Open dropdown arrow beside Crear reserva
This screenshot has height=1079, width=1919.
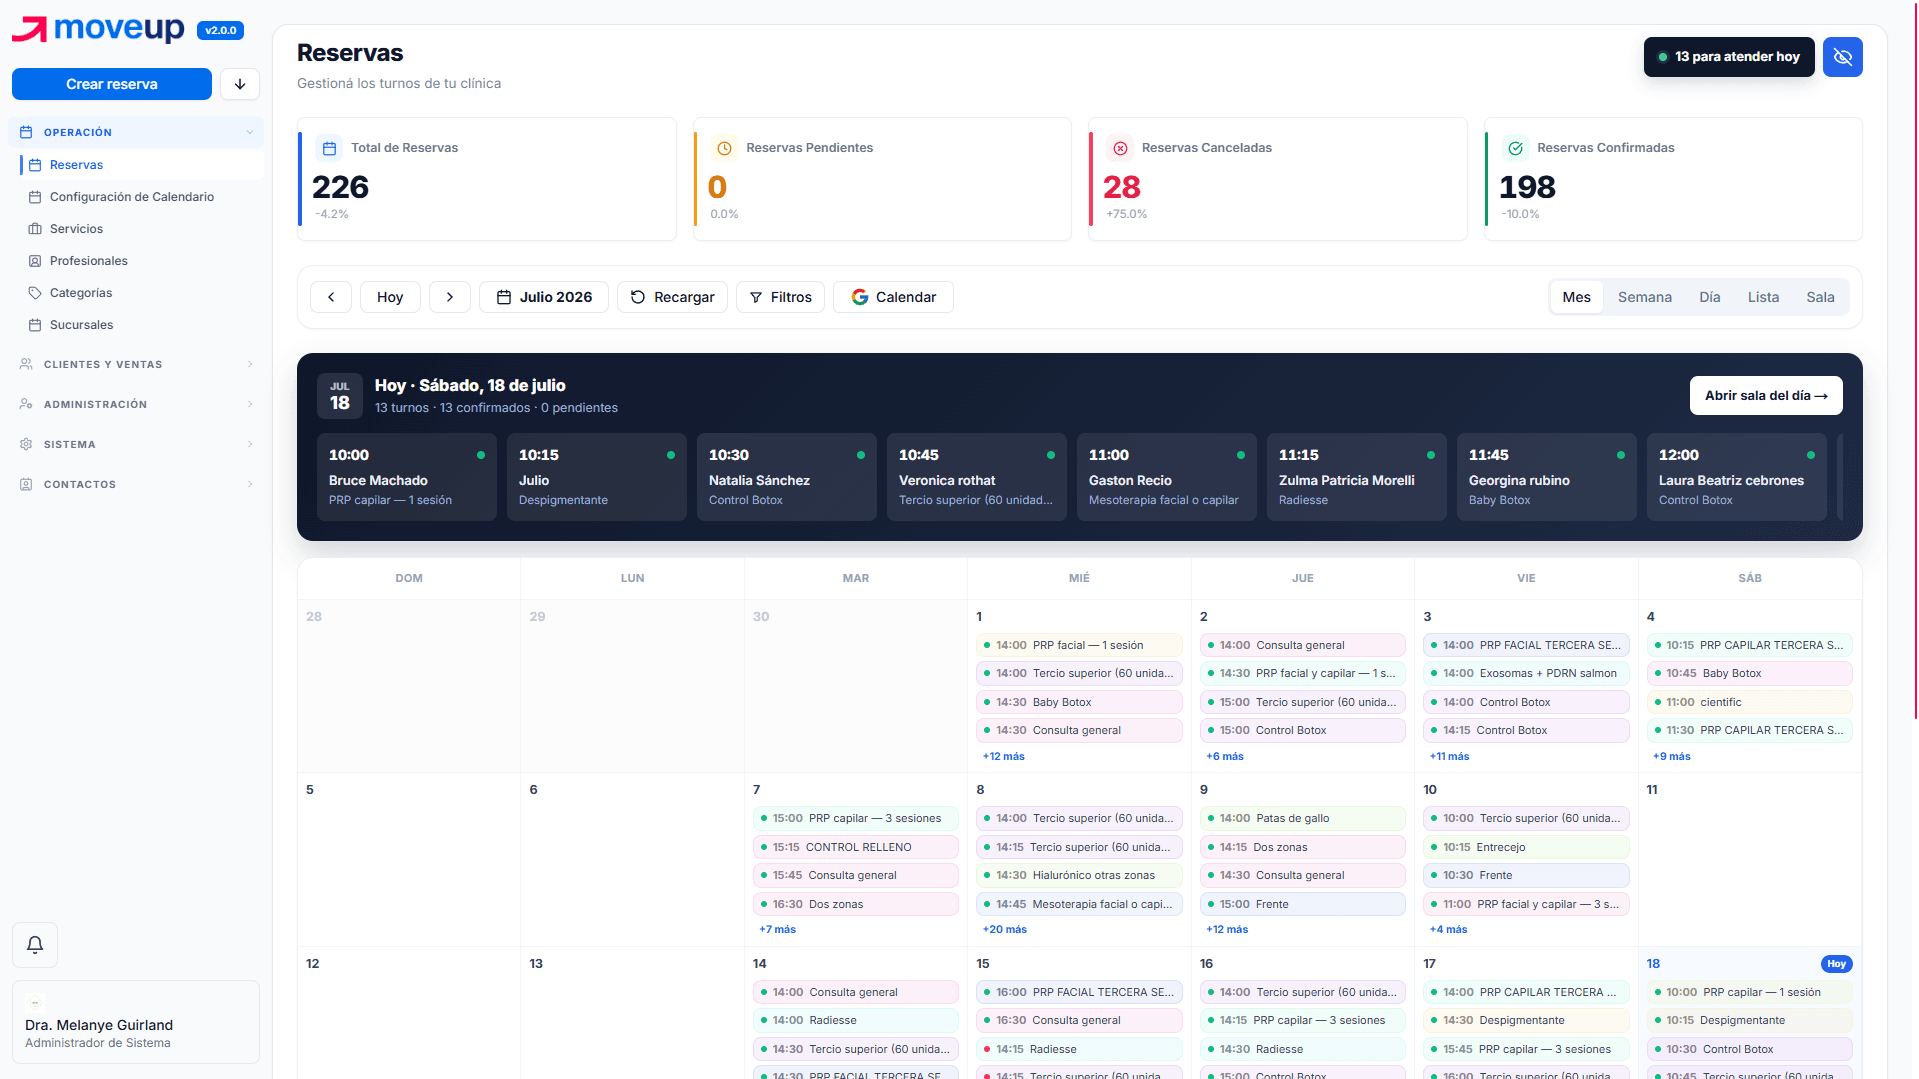(240, 84)
